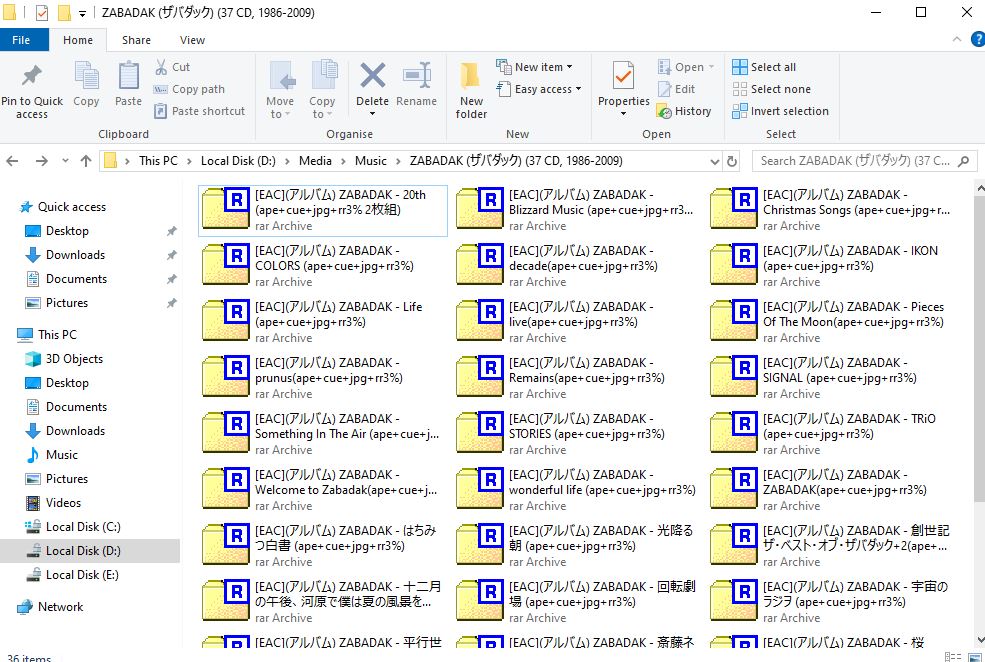Select Network in navigation pane
The image size is (985, 662).
(x=60, y=607)
